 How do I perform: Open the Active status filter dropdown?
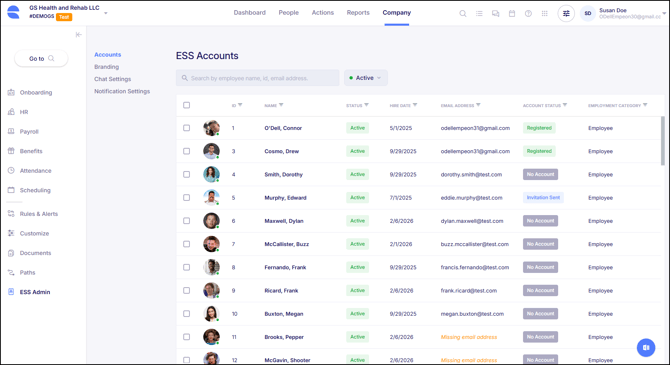pyautogui.click(x=366, y=78)
